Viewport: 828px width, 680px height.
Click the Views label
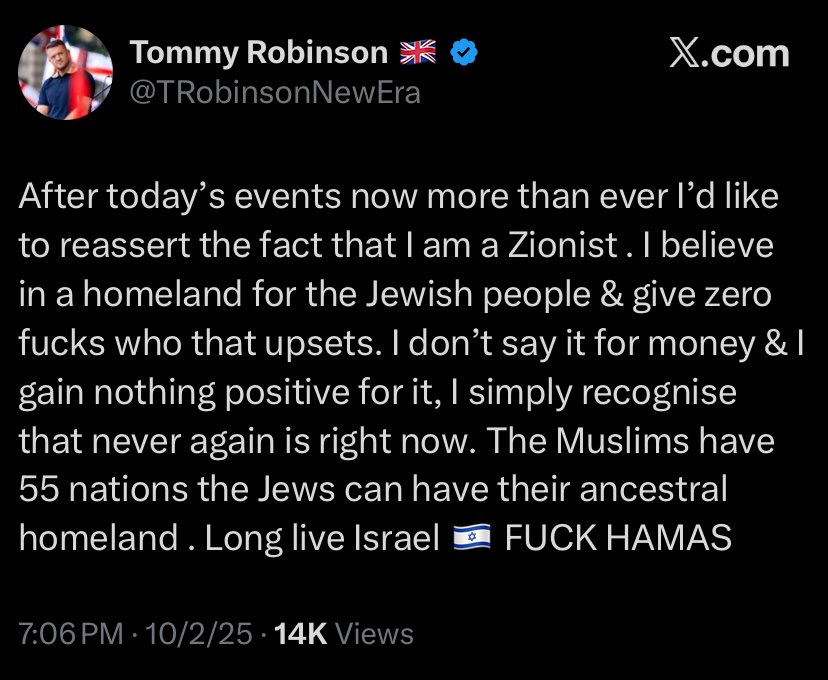pyautogui.click(x=374, y=633)
